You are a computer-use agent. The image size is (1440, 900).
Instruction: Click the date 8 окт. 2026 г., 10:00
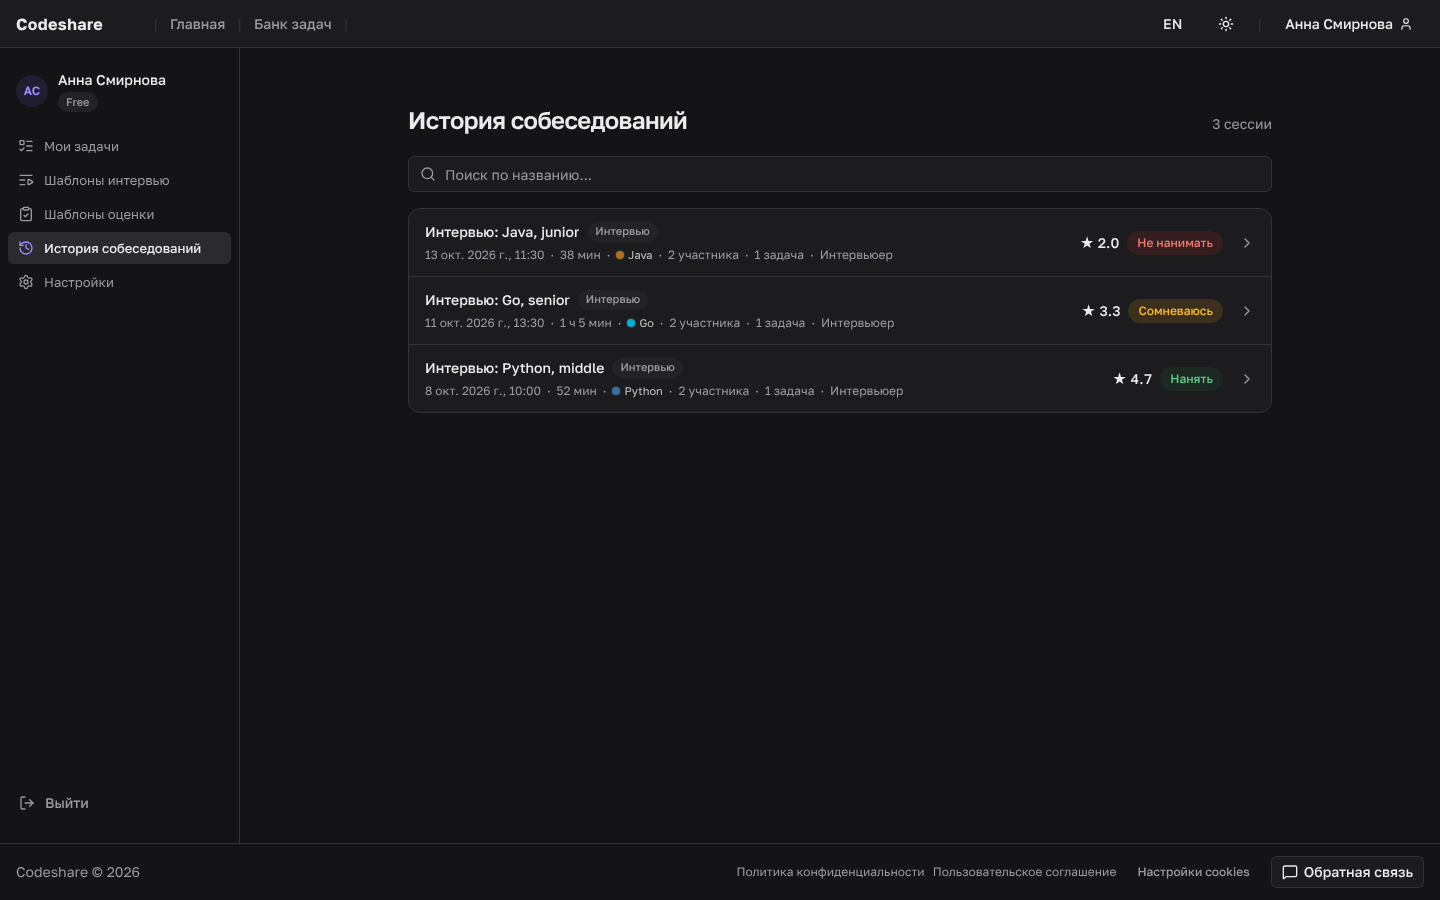coord(482,391)
